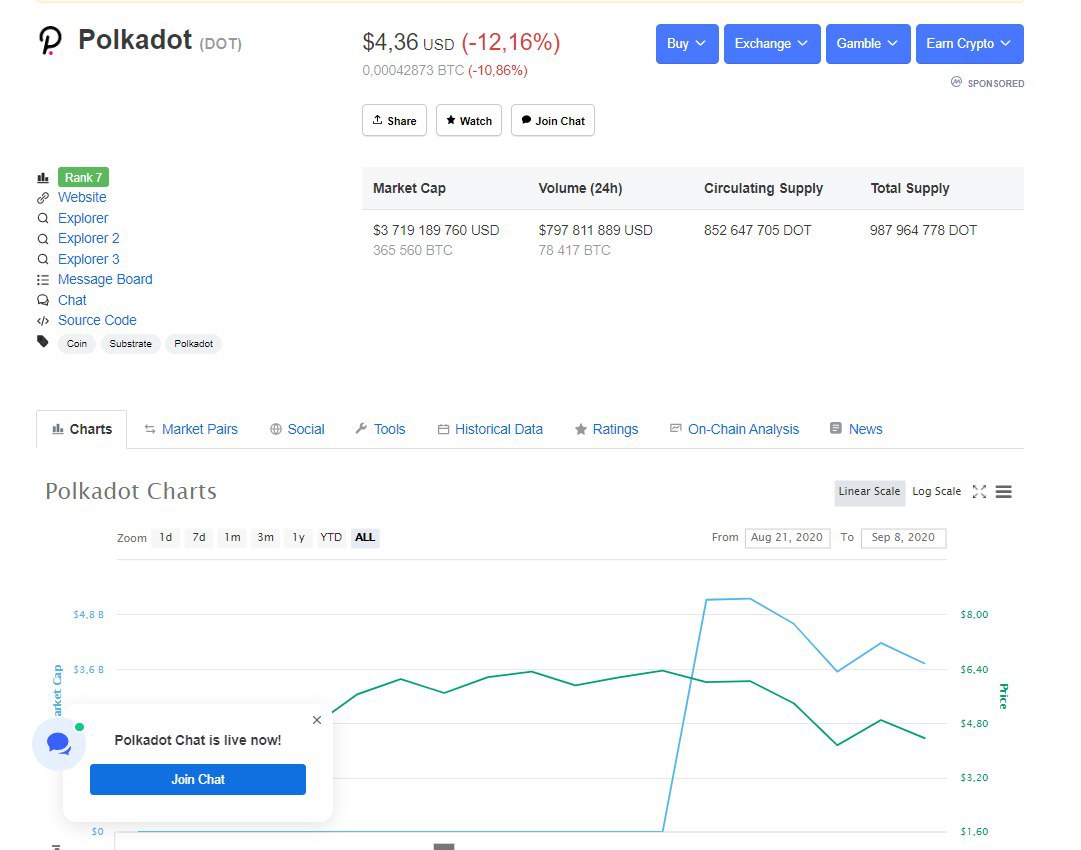Click the 987 964 778 DOT value

point(923,230)
